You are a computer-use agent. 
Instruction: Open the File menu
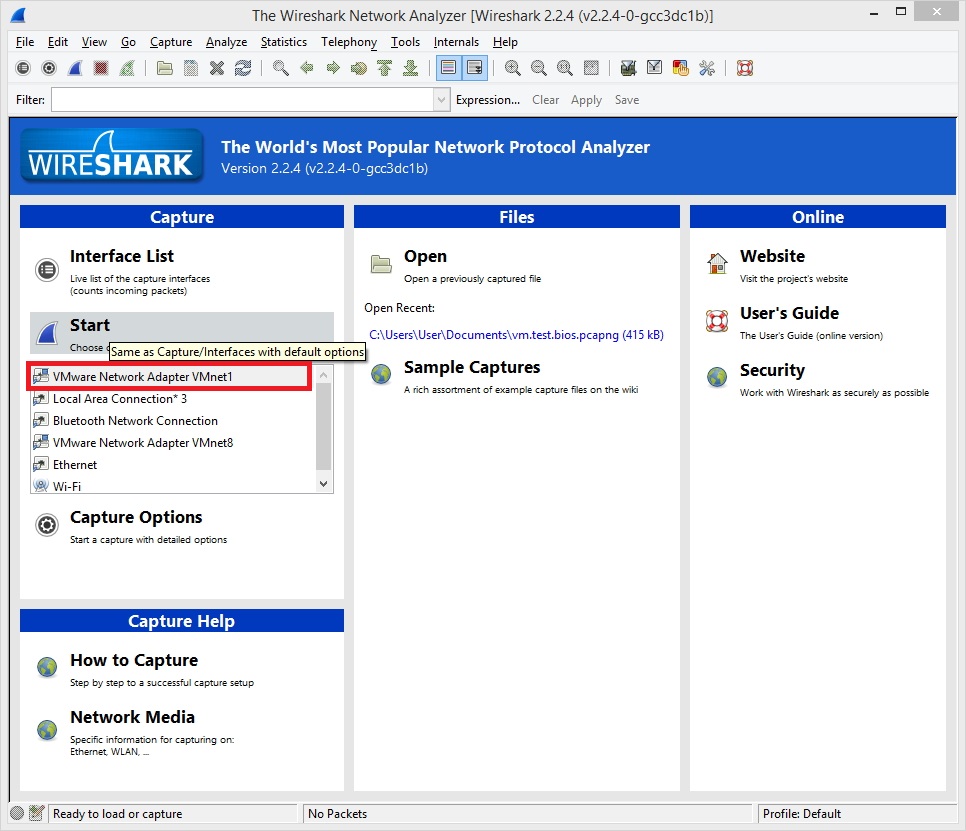click(25, 42)
